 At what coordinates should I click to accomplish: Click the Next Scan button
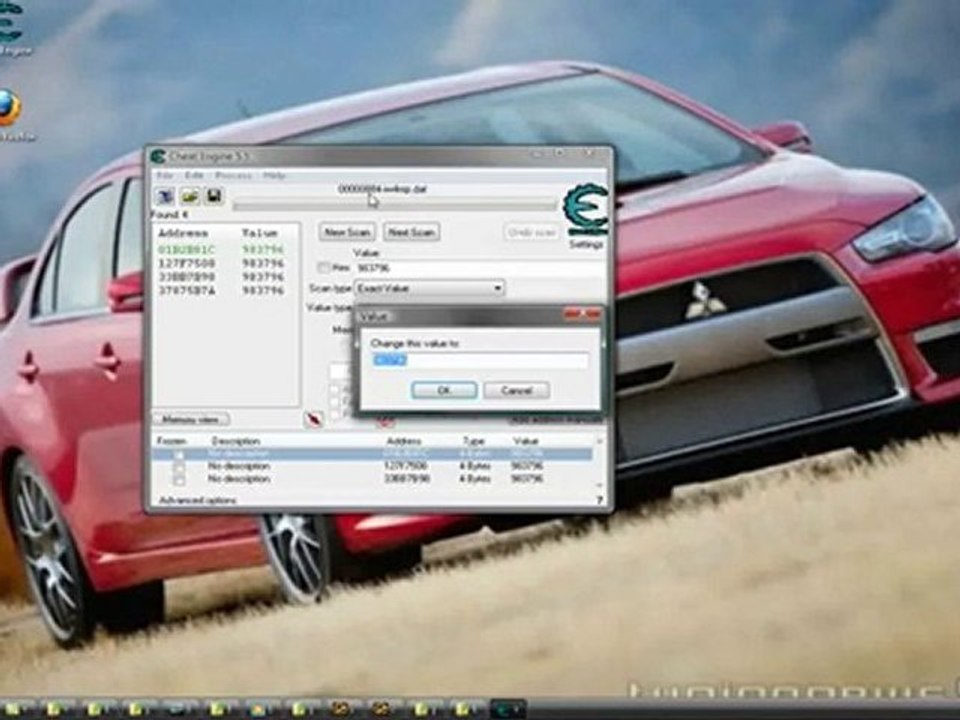pyautogui.click(x=411, y=232)
